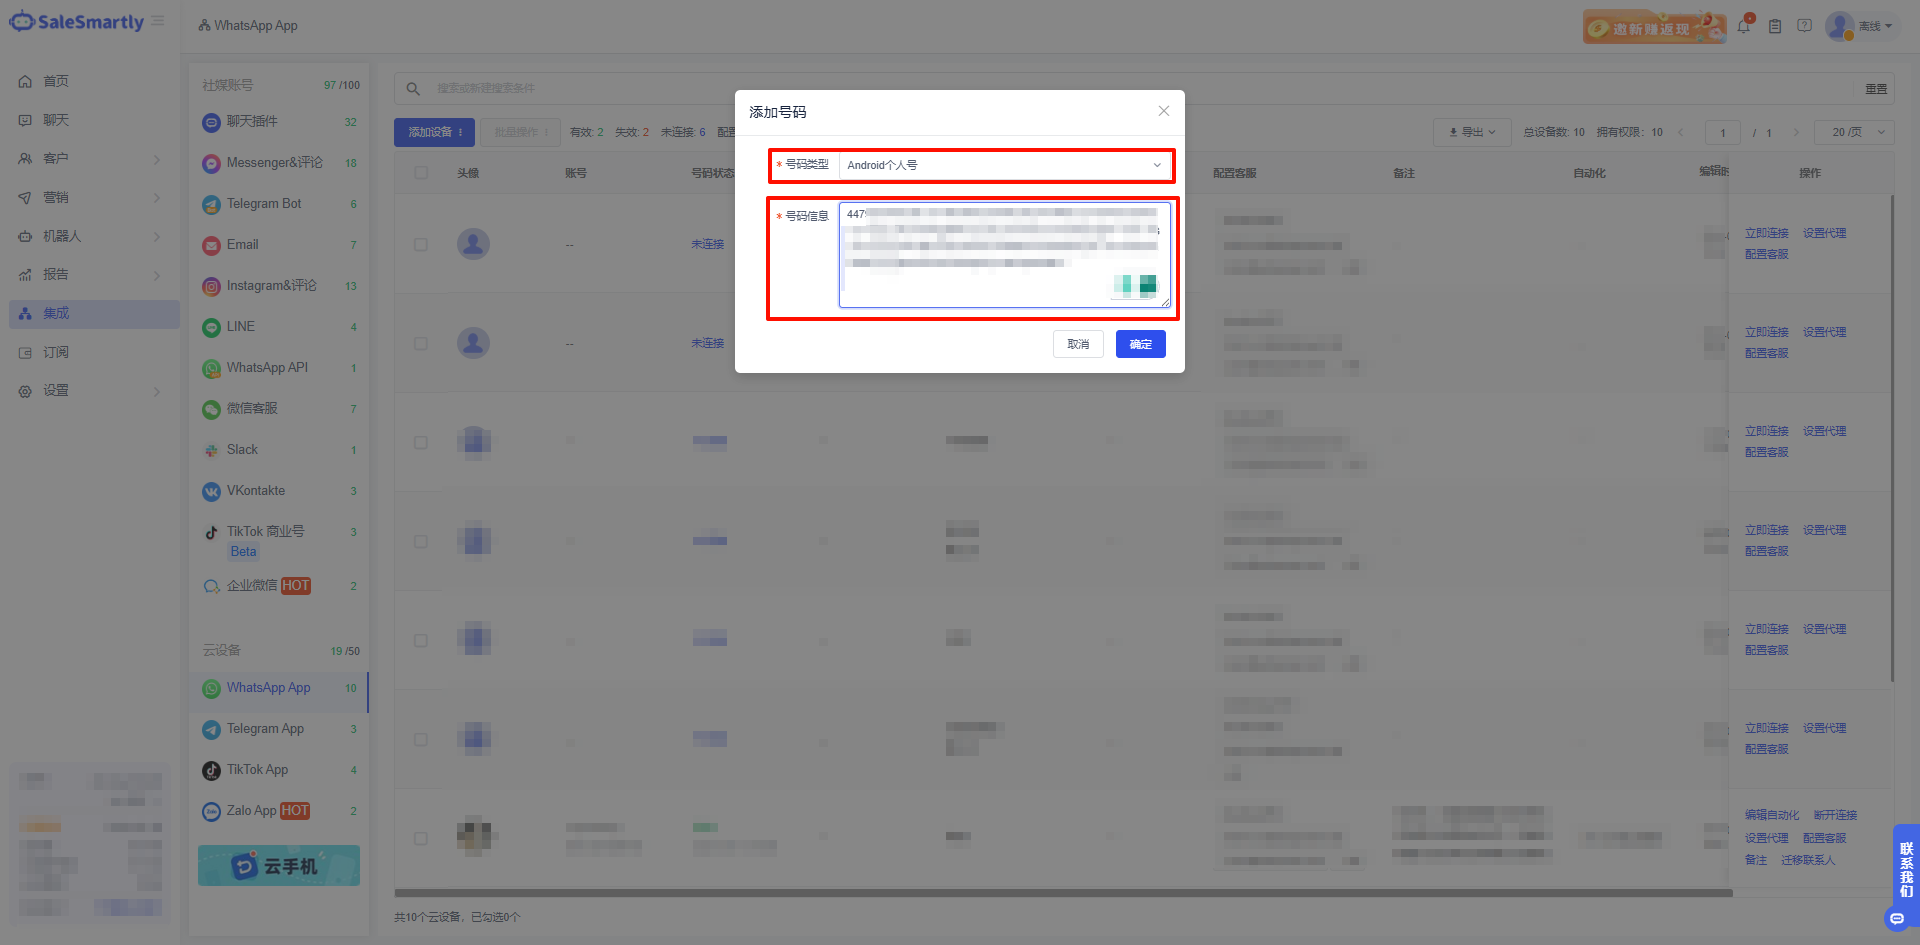The width and height of the screenshot is (1920, 945).
Task: Click the Instagram&评论 channel icon
Action: [x=211, y=286]
